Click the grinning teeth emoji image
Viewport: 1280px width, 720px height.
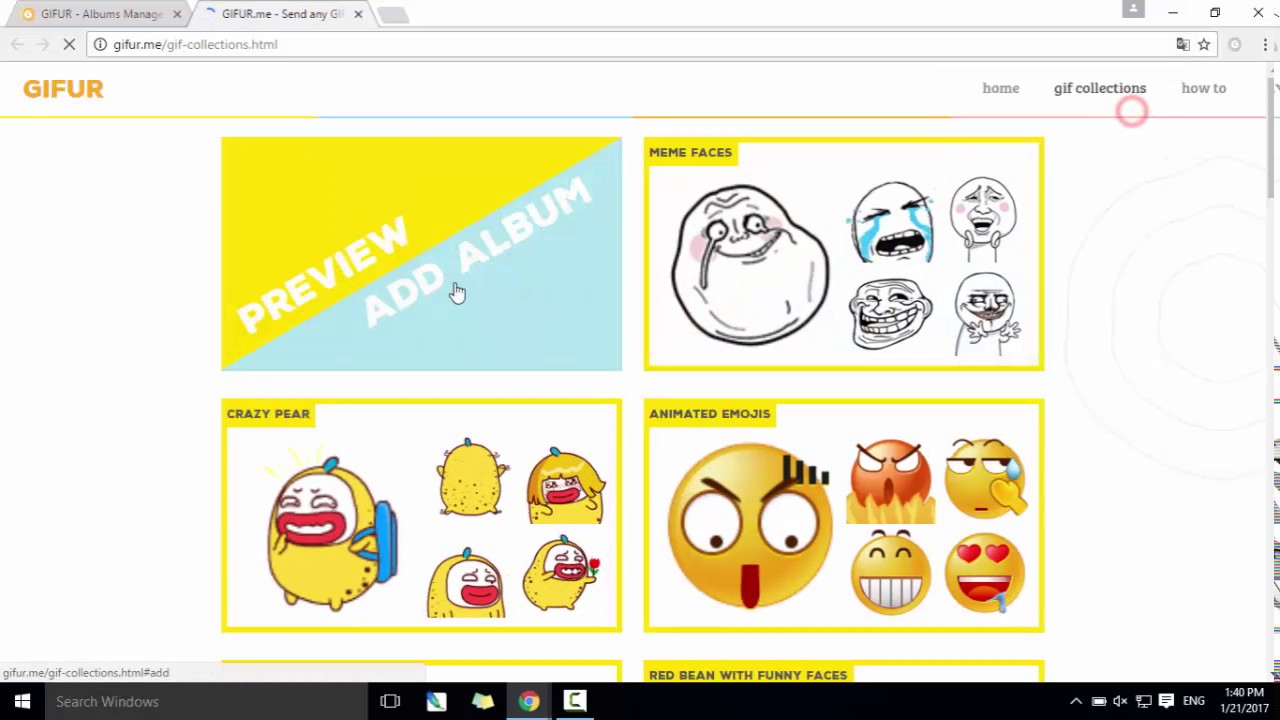(890, 571)
